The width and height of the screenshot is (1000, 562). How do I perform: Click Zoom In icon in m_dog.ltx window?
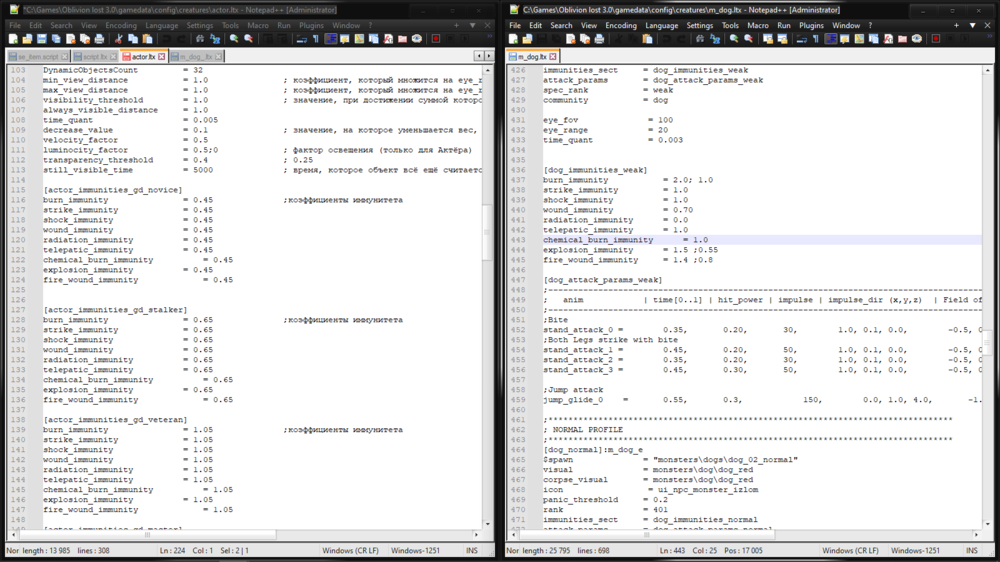733,39
